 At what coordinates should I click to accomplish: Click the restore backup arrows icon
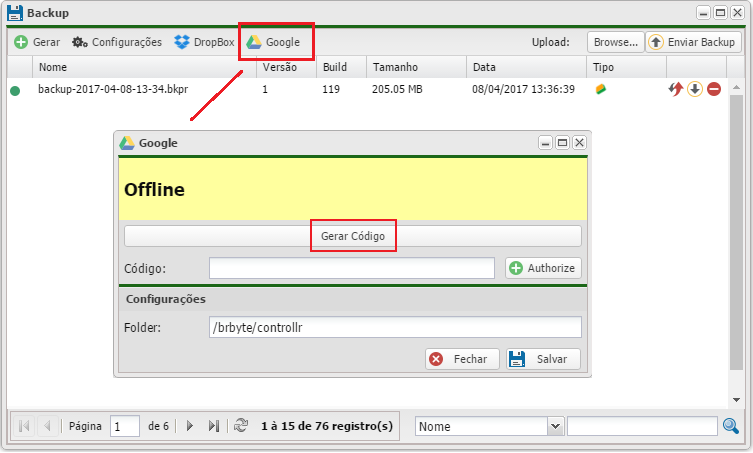point(676,89)
